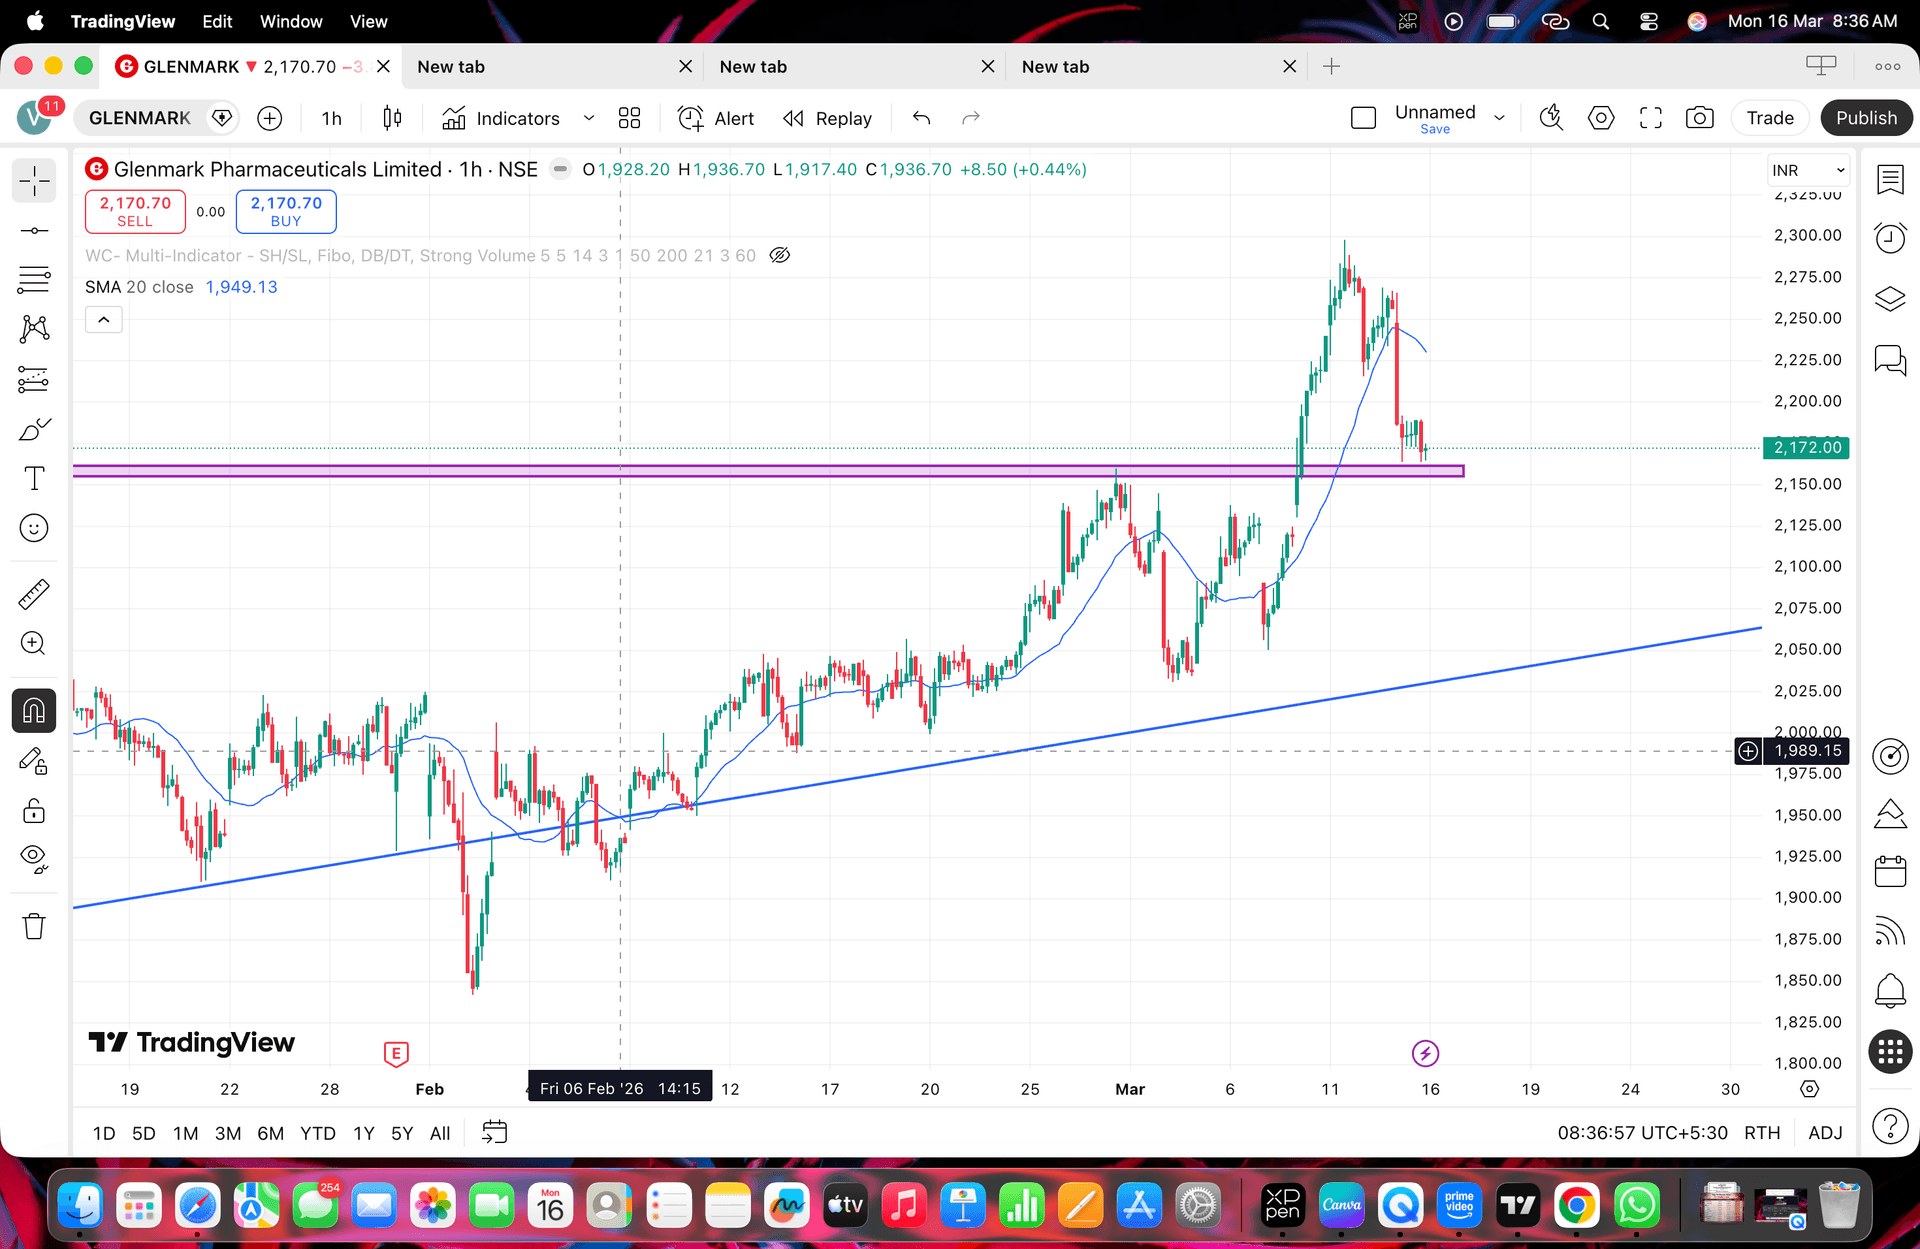
Task: Click the 2,170.70 SELL button
Action: click(x=135, y=211)
